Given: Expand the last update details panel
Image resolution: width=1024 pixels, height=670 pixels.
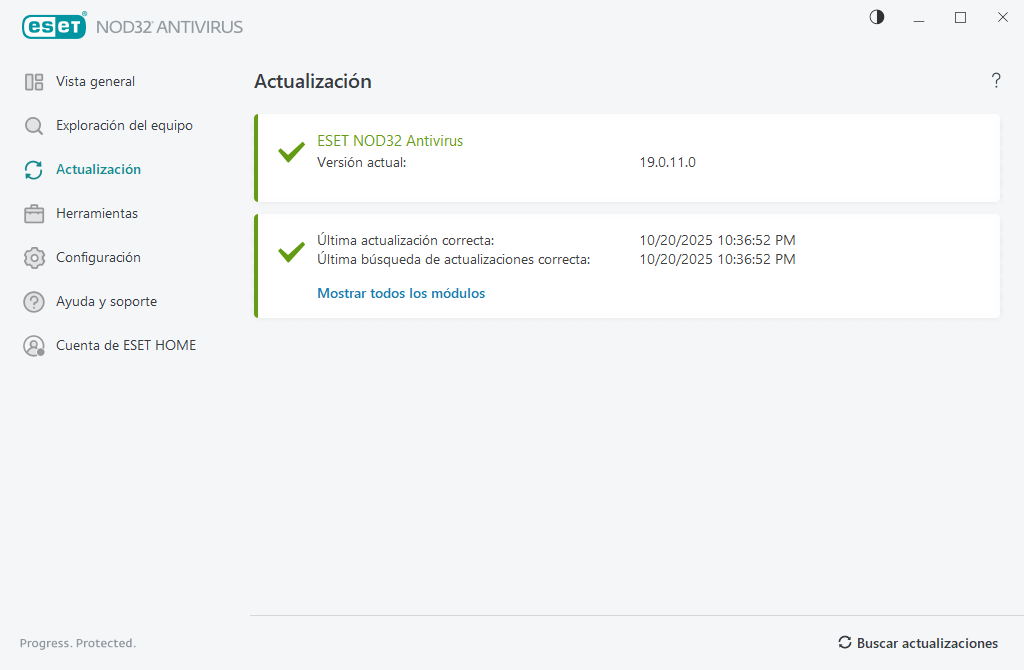Looking at the screenshot, I should [627, 266].
